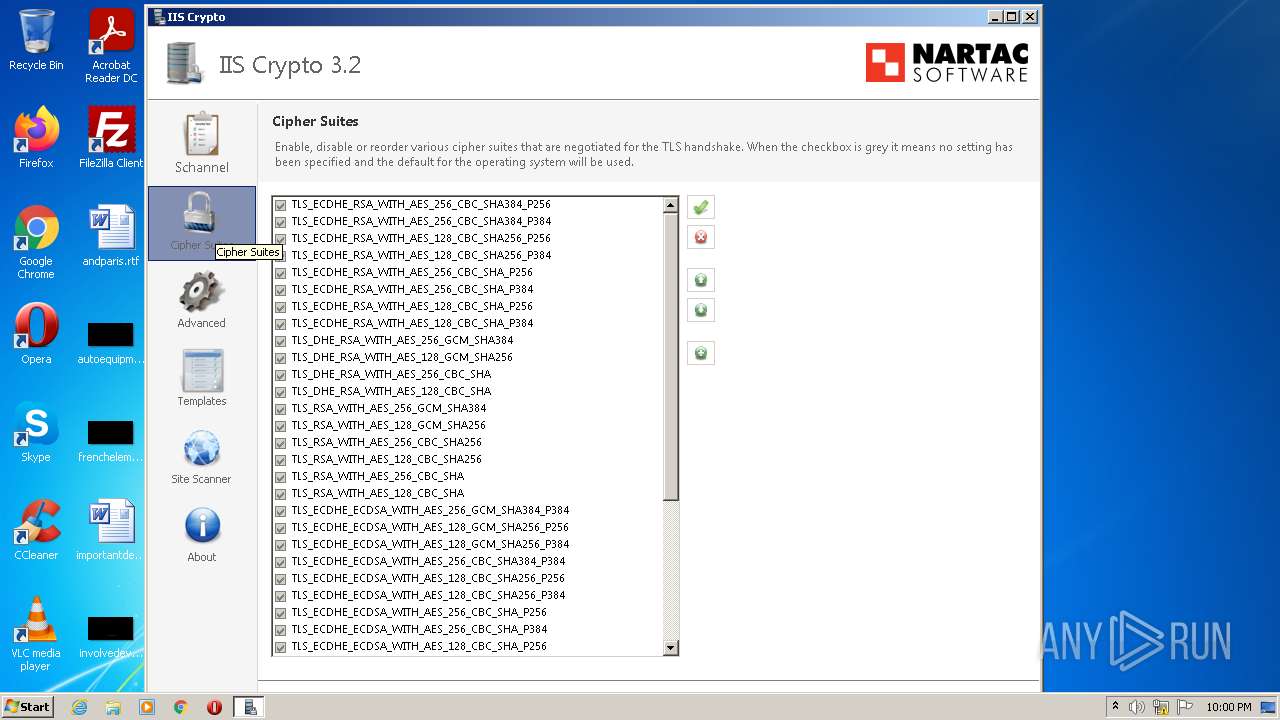The width and height of the screenshot is (1280, 720).
Task: Open the FileZilla Client desktop icon
Action: tap(111, 138)
